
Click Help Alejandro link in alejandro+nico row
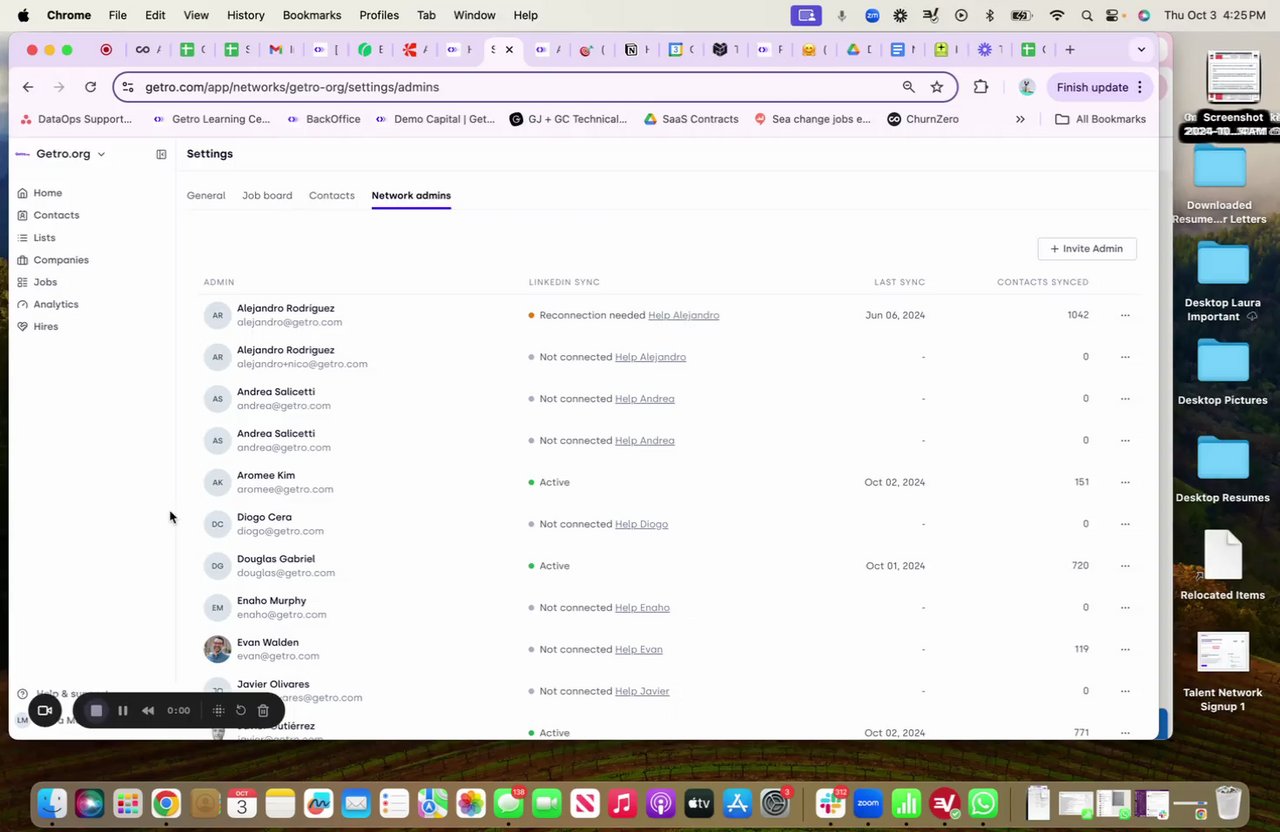tap(650, 357)
